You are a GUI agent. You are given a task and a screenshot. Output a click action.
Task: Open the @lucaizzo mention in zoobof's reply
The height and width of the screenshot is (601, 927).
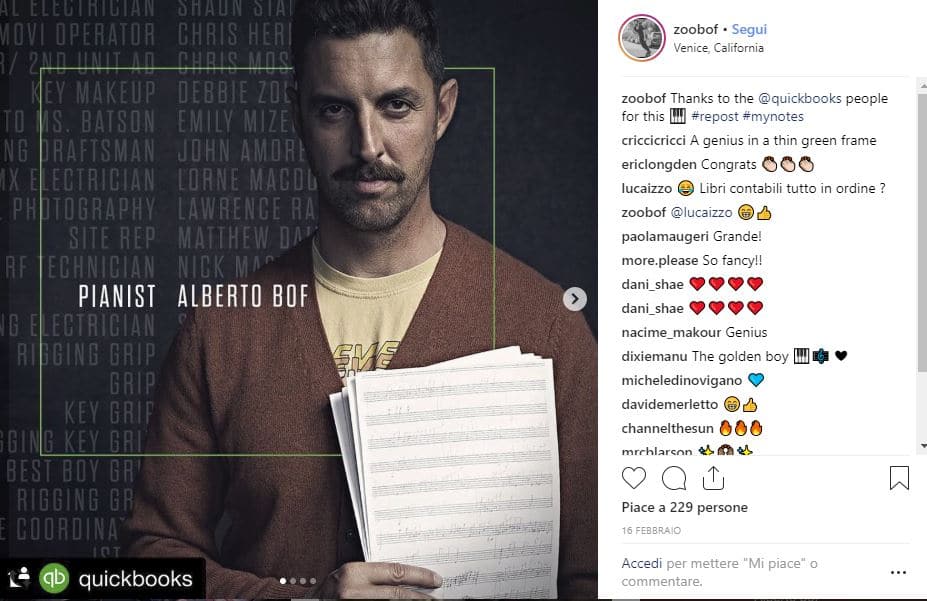coord(701,212)
